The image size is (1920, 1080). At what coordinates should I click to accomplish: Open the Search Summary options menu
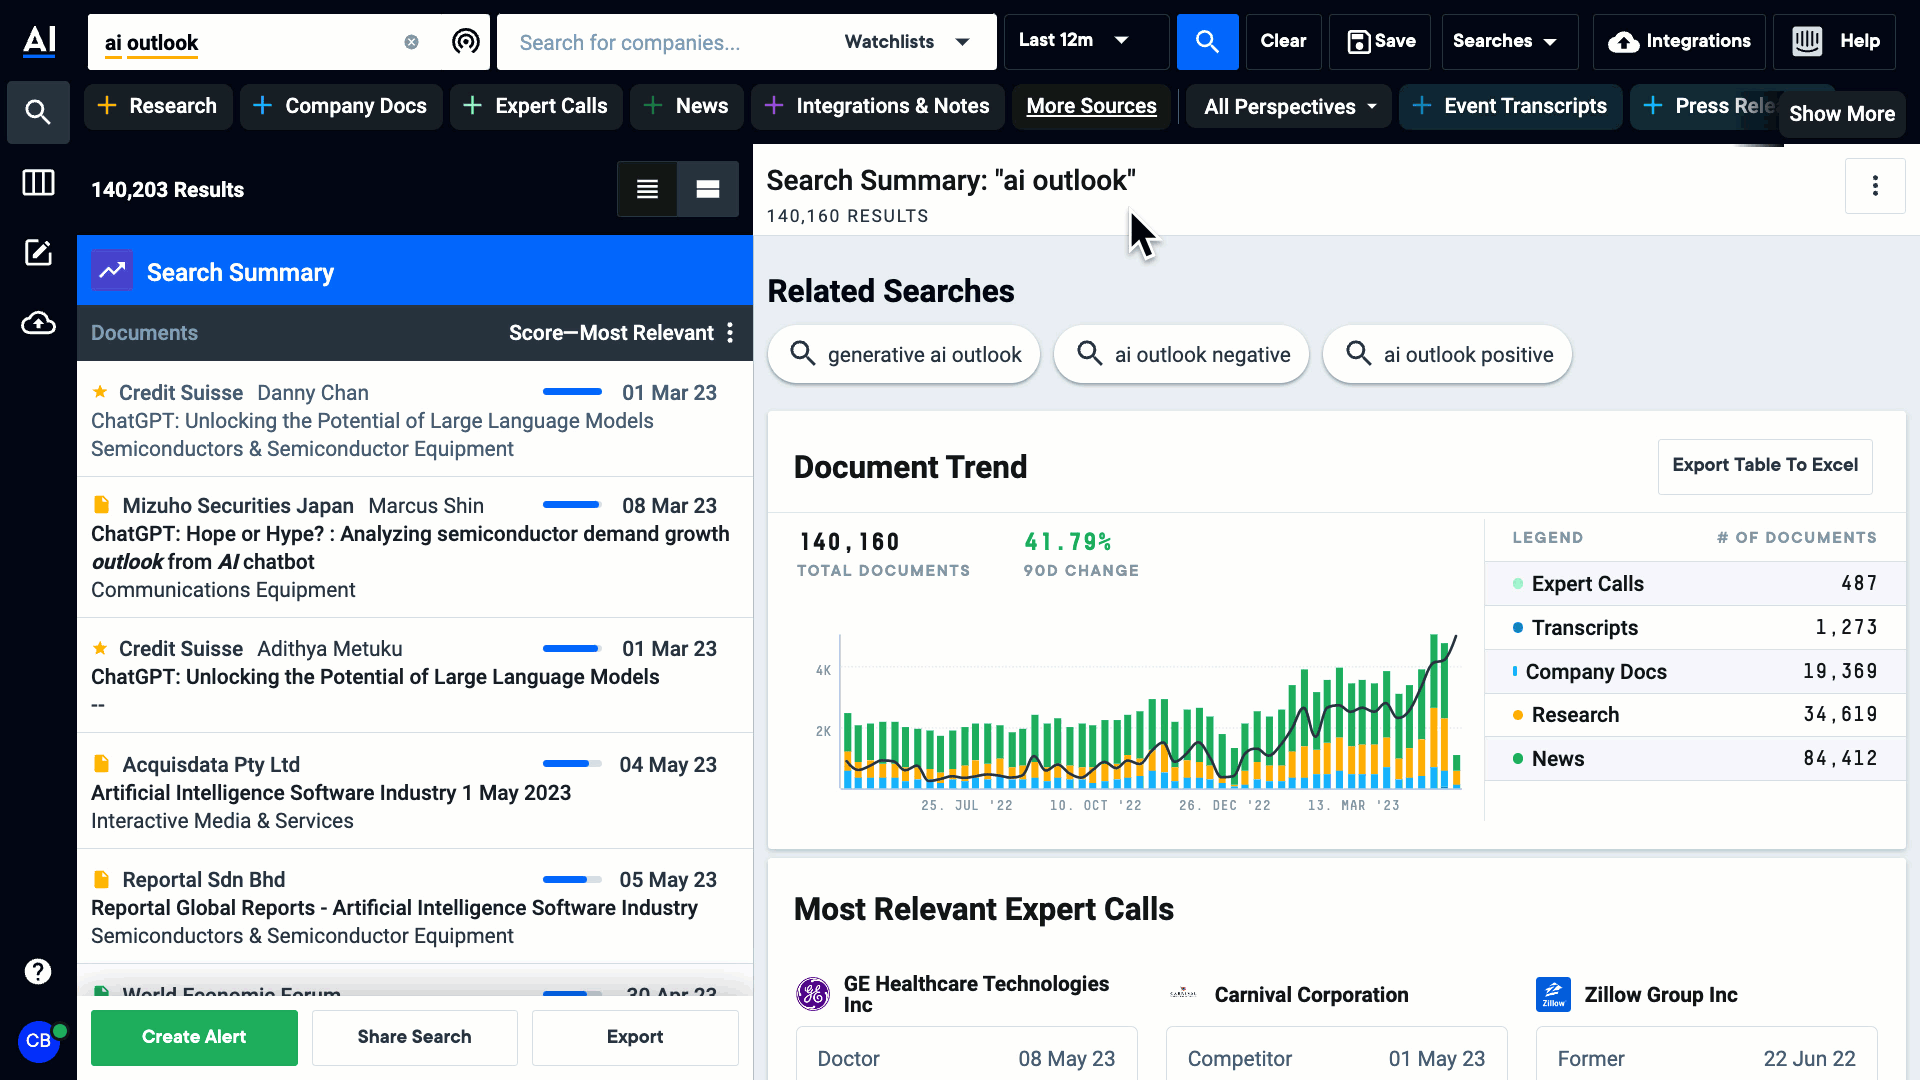(1875, 186)
